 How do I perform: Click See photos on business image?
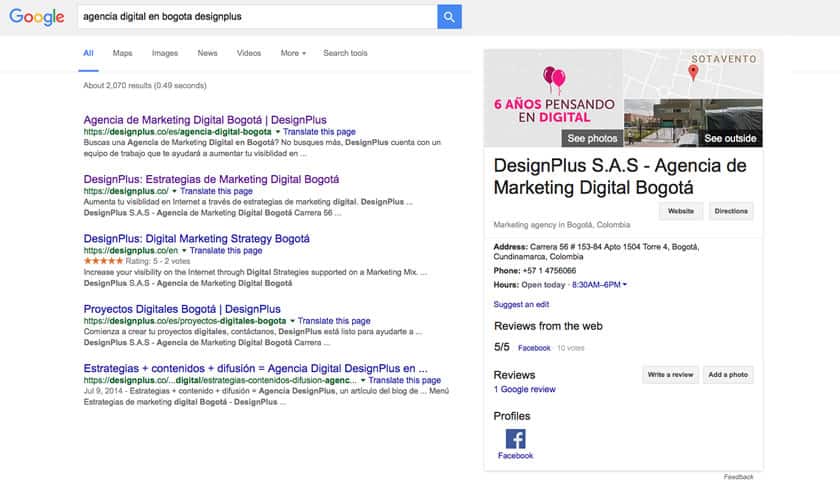[592, 138]
